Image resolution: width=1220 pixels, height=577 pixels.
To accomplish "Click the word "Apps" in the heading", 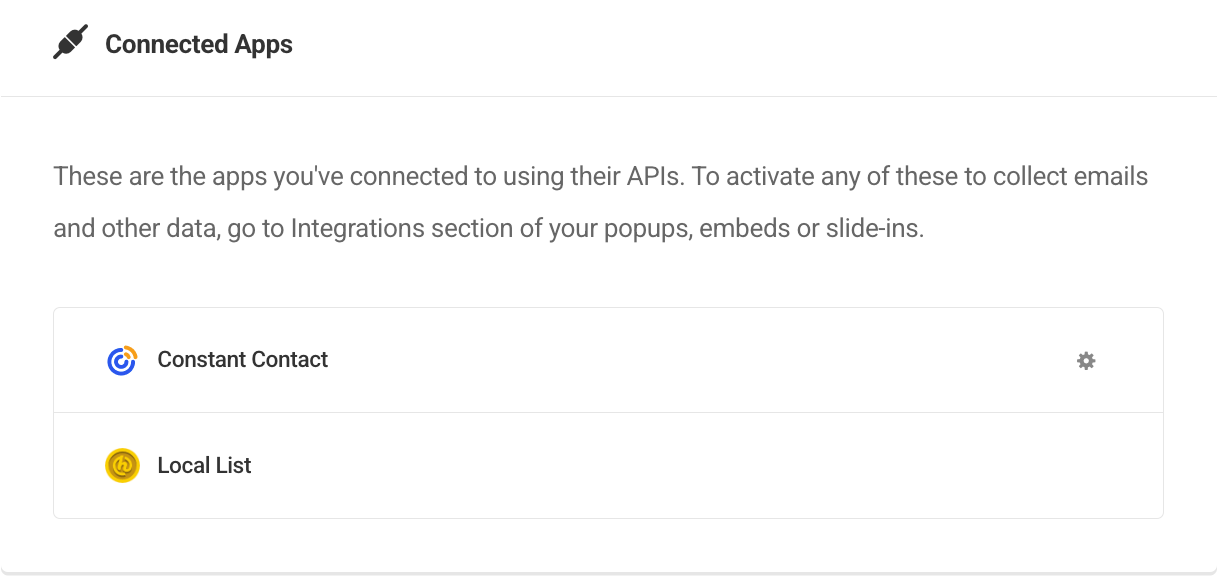I will tap(264, 45).
